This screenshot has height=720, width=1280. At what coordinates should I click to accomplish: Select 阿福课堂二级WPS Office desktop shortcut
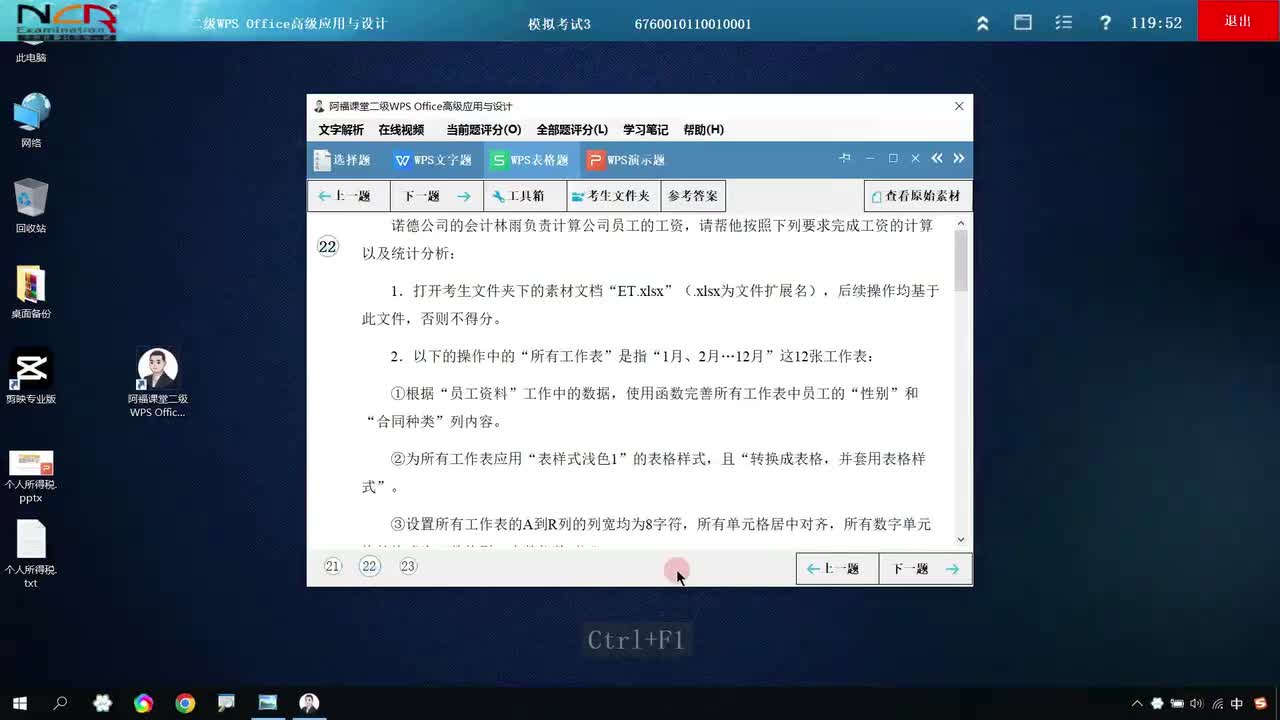point(157,384)
